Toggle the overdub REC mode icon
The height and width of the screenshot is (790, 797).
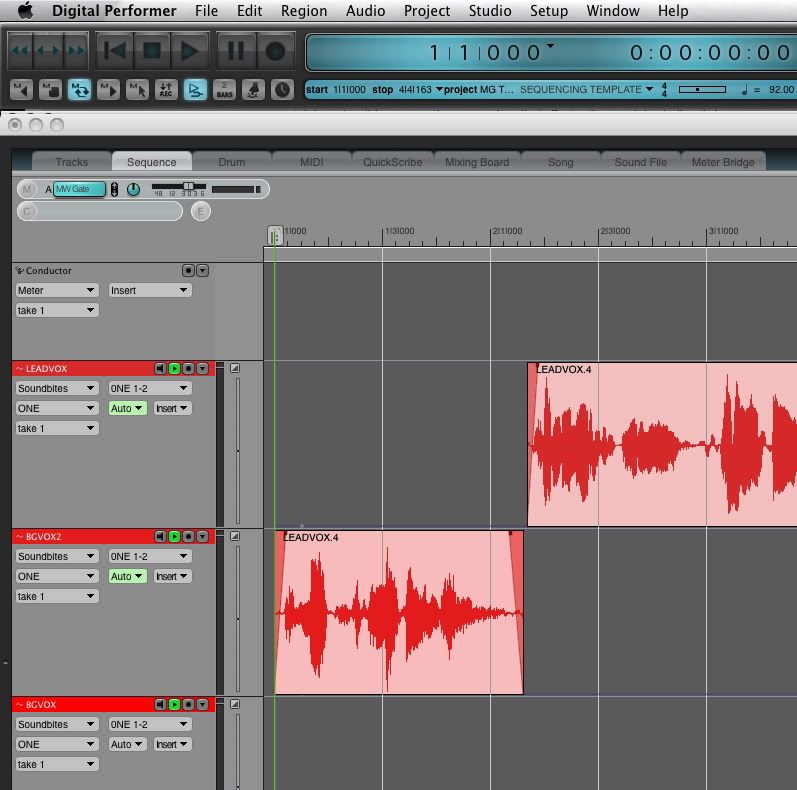pyautogui.click(x=166, y=90)
